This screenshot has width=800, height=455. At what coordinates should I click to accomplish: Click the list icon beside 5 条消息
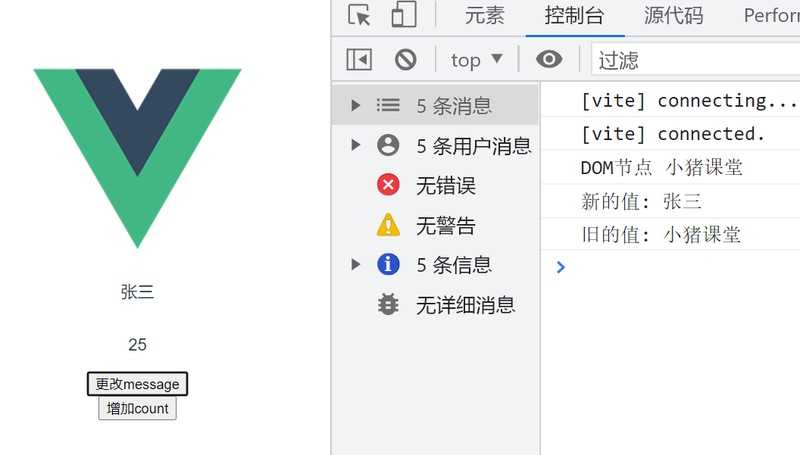(x=388, y=105)
